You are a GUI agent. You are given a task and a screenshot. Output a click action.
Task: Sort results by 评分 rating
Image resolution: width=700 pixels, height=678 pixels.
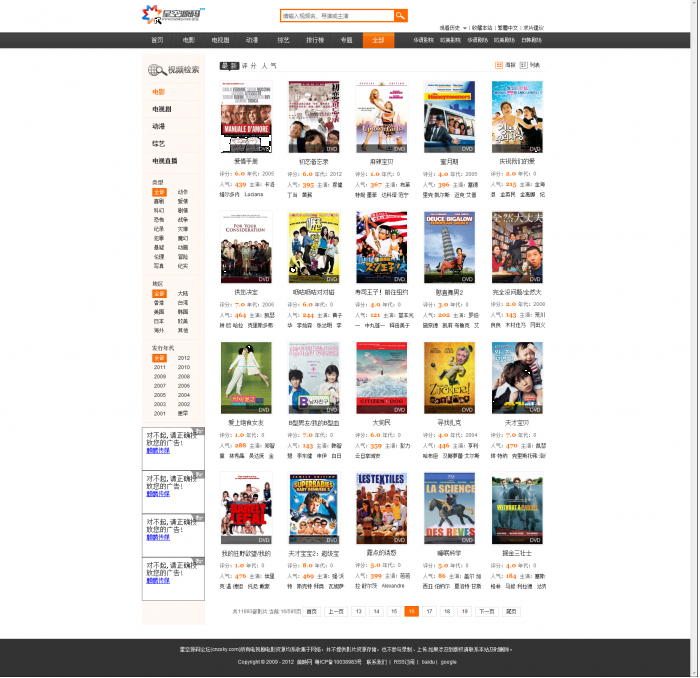click(247, 65)
